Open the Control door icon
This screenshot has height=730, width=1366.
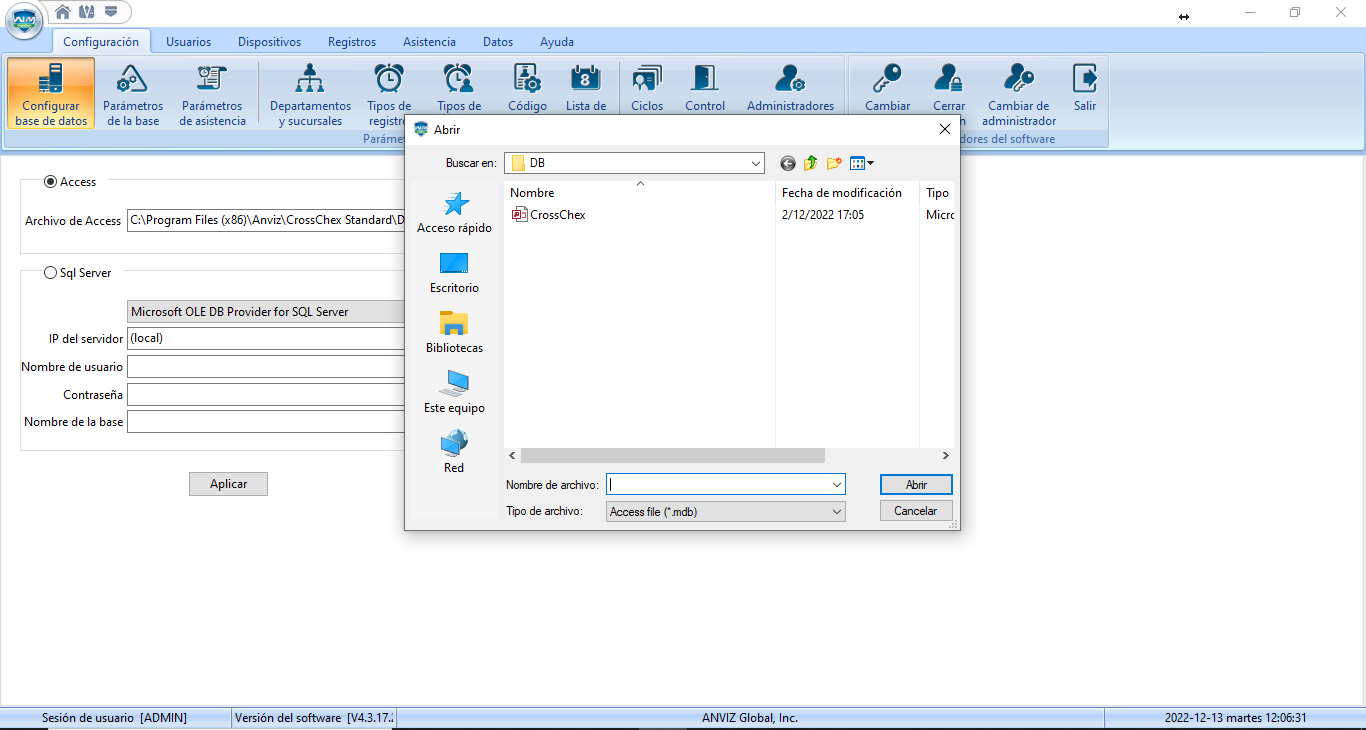click(705, 78)
